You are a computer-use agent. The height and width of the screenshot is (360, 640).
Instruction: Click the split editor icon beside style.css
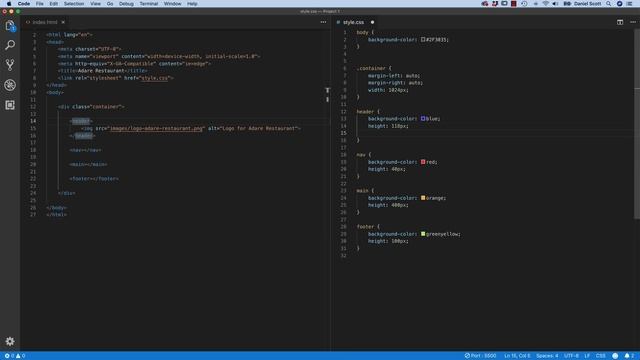[620, 22]
